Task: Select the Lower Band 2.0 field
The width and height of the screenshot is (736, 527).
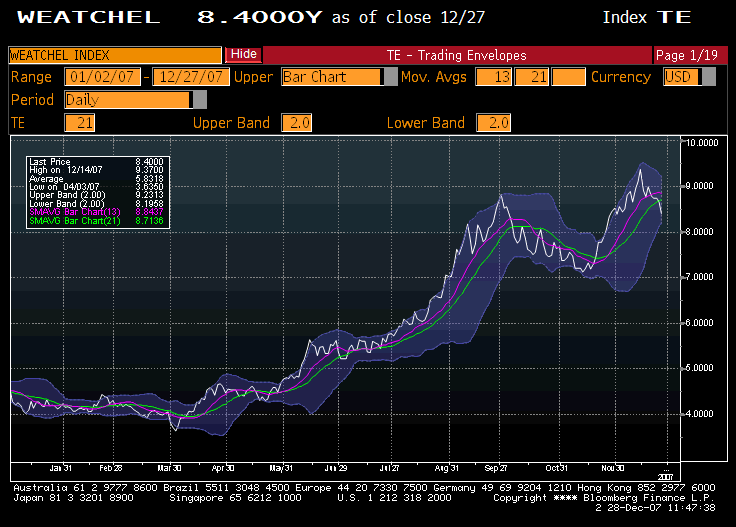Action: 494,123
